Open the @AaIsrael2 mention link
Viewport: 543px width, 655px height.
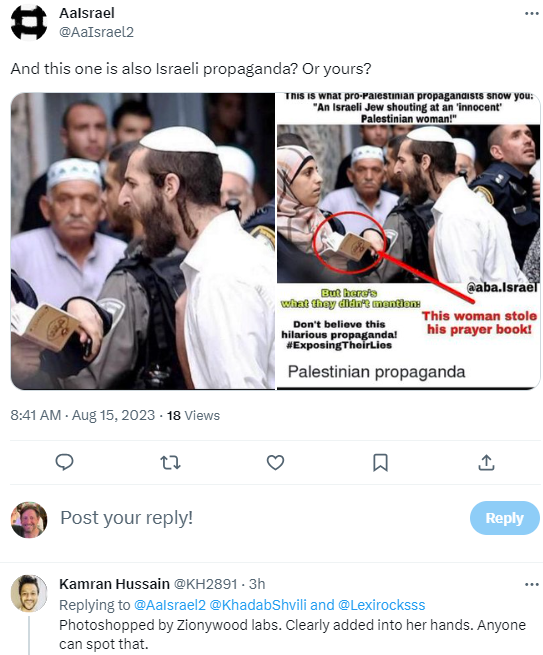[x=170, y=605]
